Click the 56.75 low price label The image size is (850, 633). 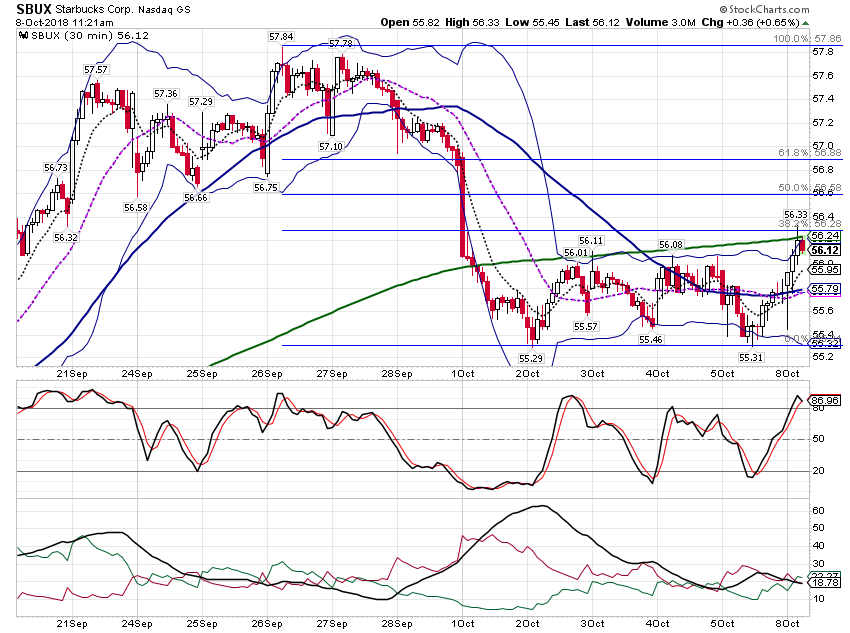click(266, 188)
